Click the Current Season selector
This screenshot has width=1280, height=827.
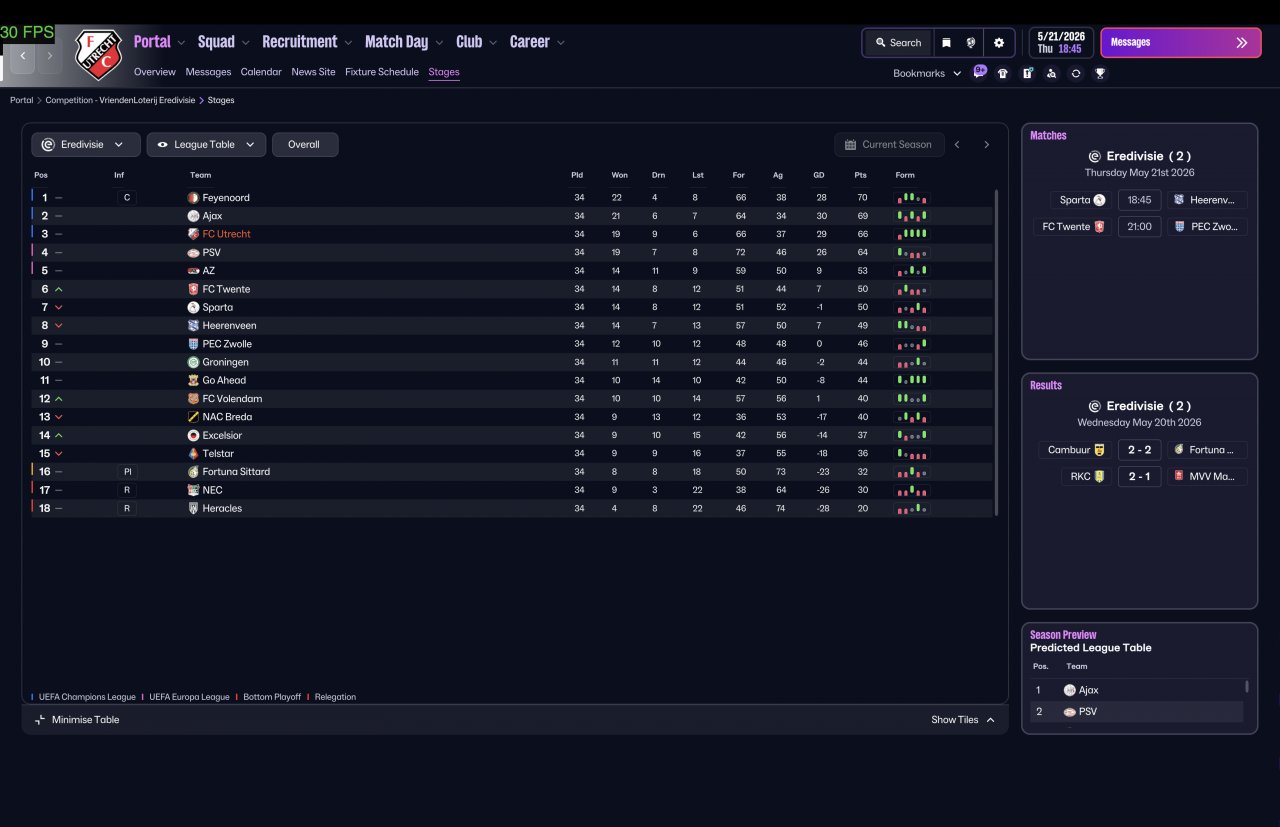pyautogui.click(x=889, y=145)
